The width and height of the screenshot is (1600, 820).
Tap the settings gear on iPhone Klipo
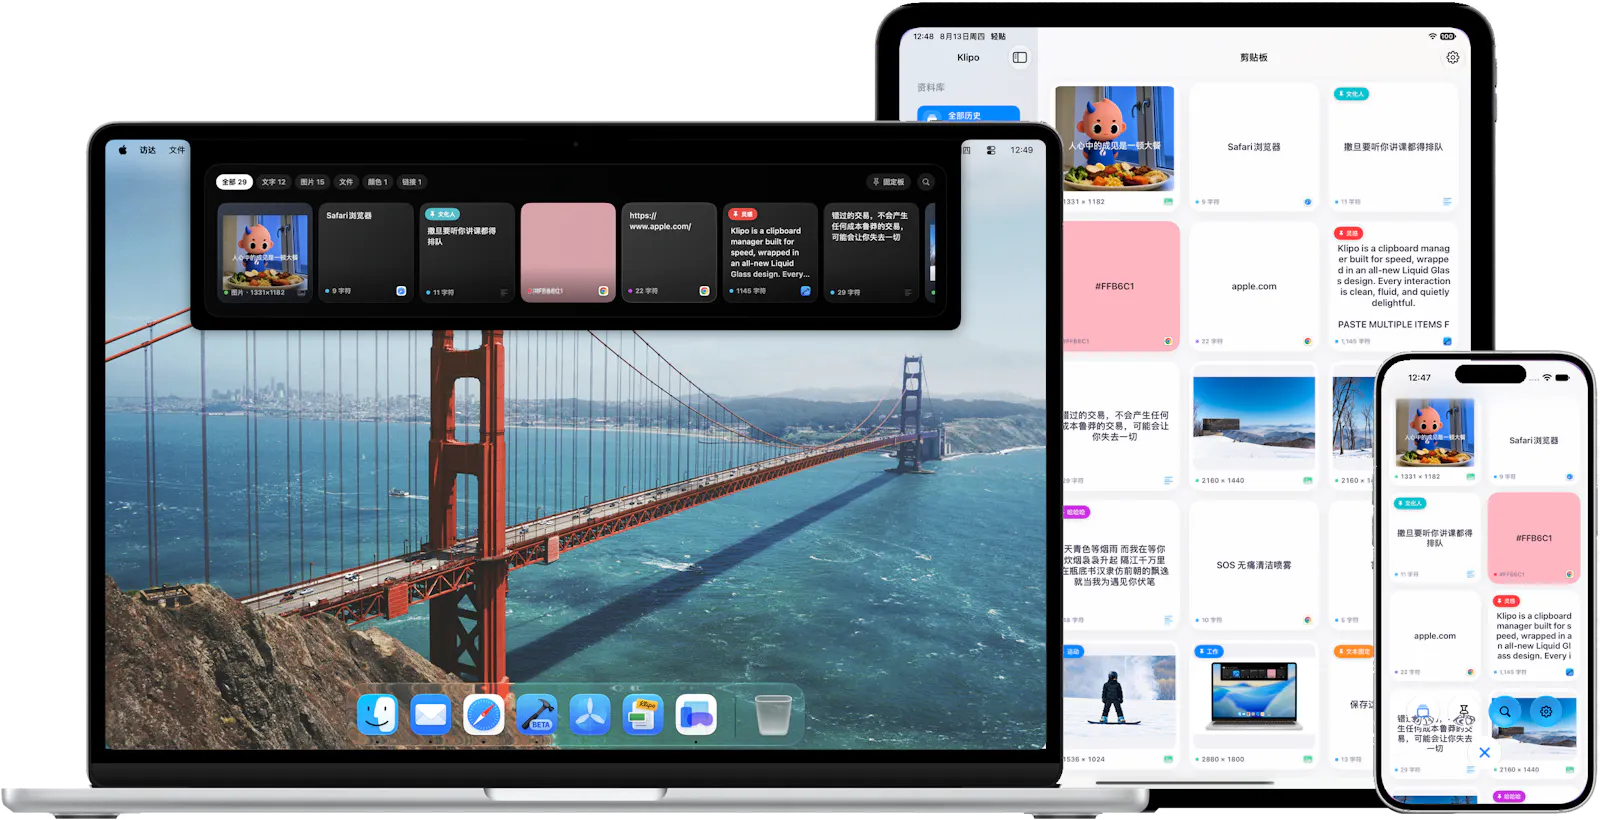(x=1546, y=712)
